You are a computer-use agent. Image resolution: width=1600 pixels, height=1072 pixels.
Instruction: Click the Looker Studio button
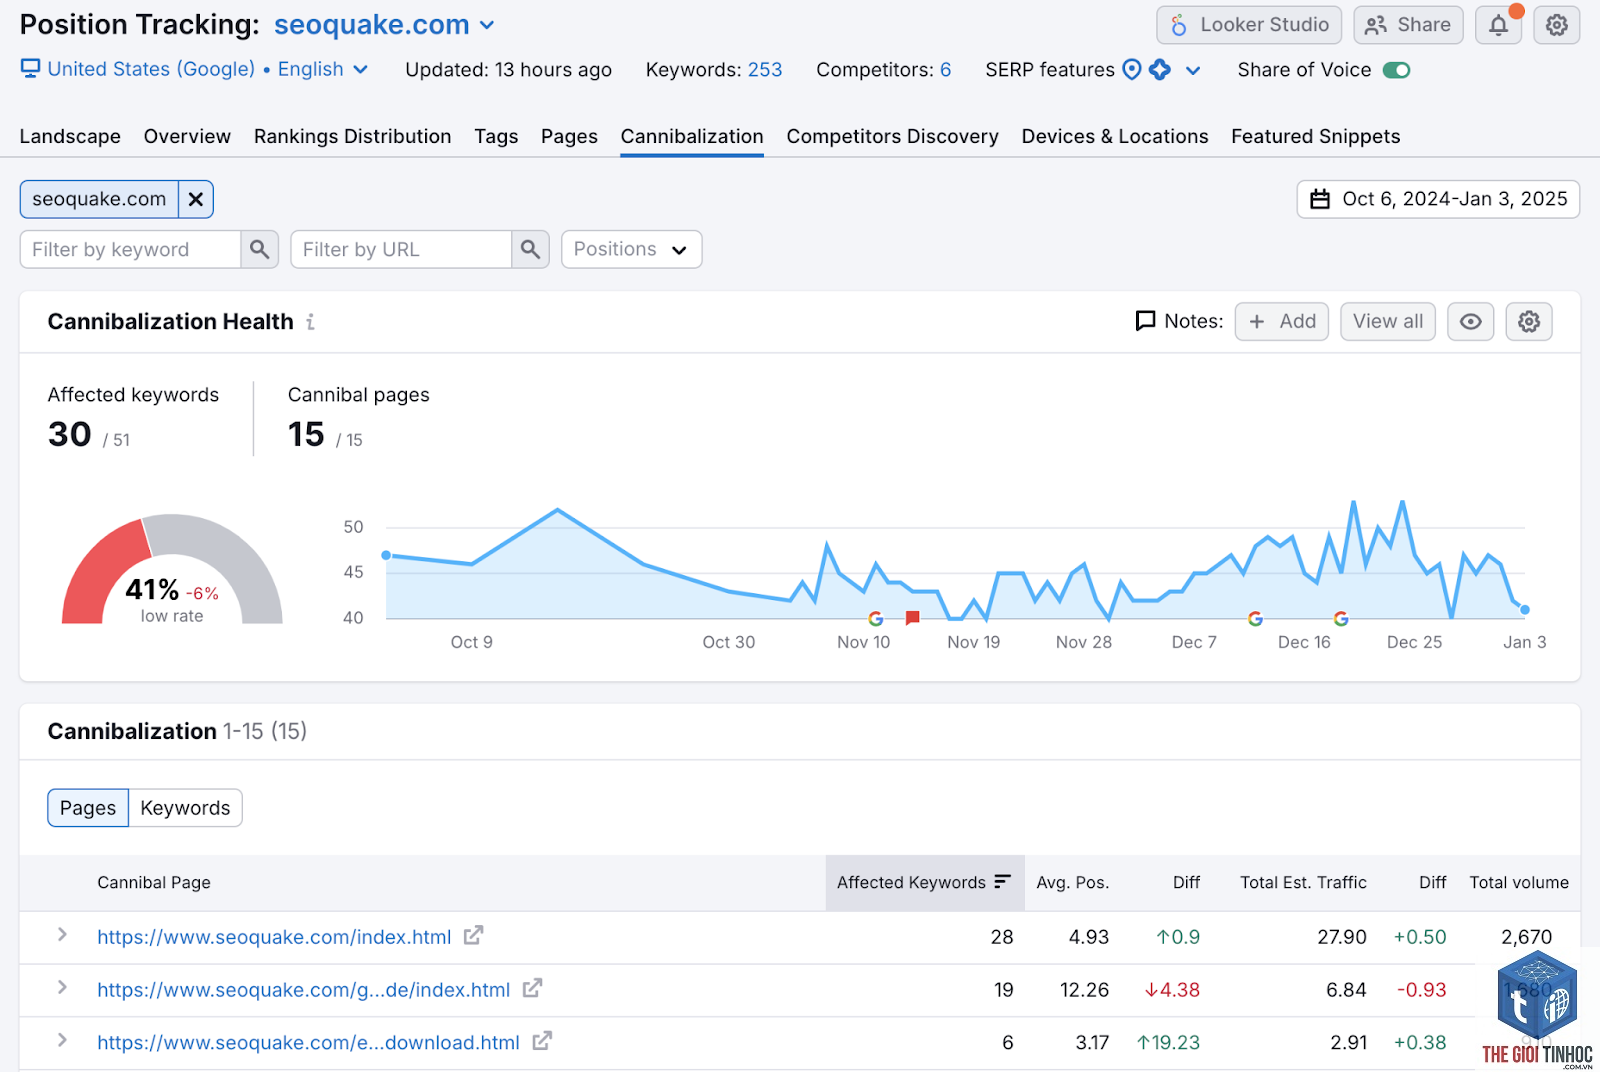(x=1249, y=25)
